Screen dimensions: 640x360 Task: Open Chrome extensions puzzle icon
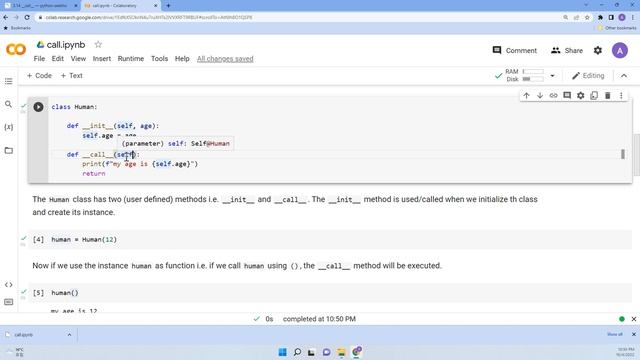(x=600, y=18)
